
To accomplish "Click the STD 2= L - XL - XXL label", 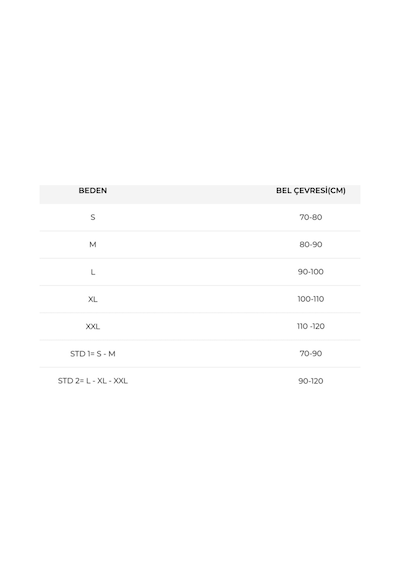I will (x=93, y=381).
